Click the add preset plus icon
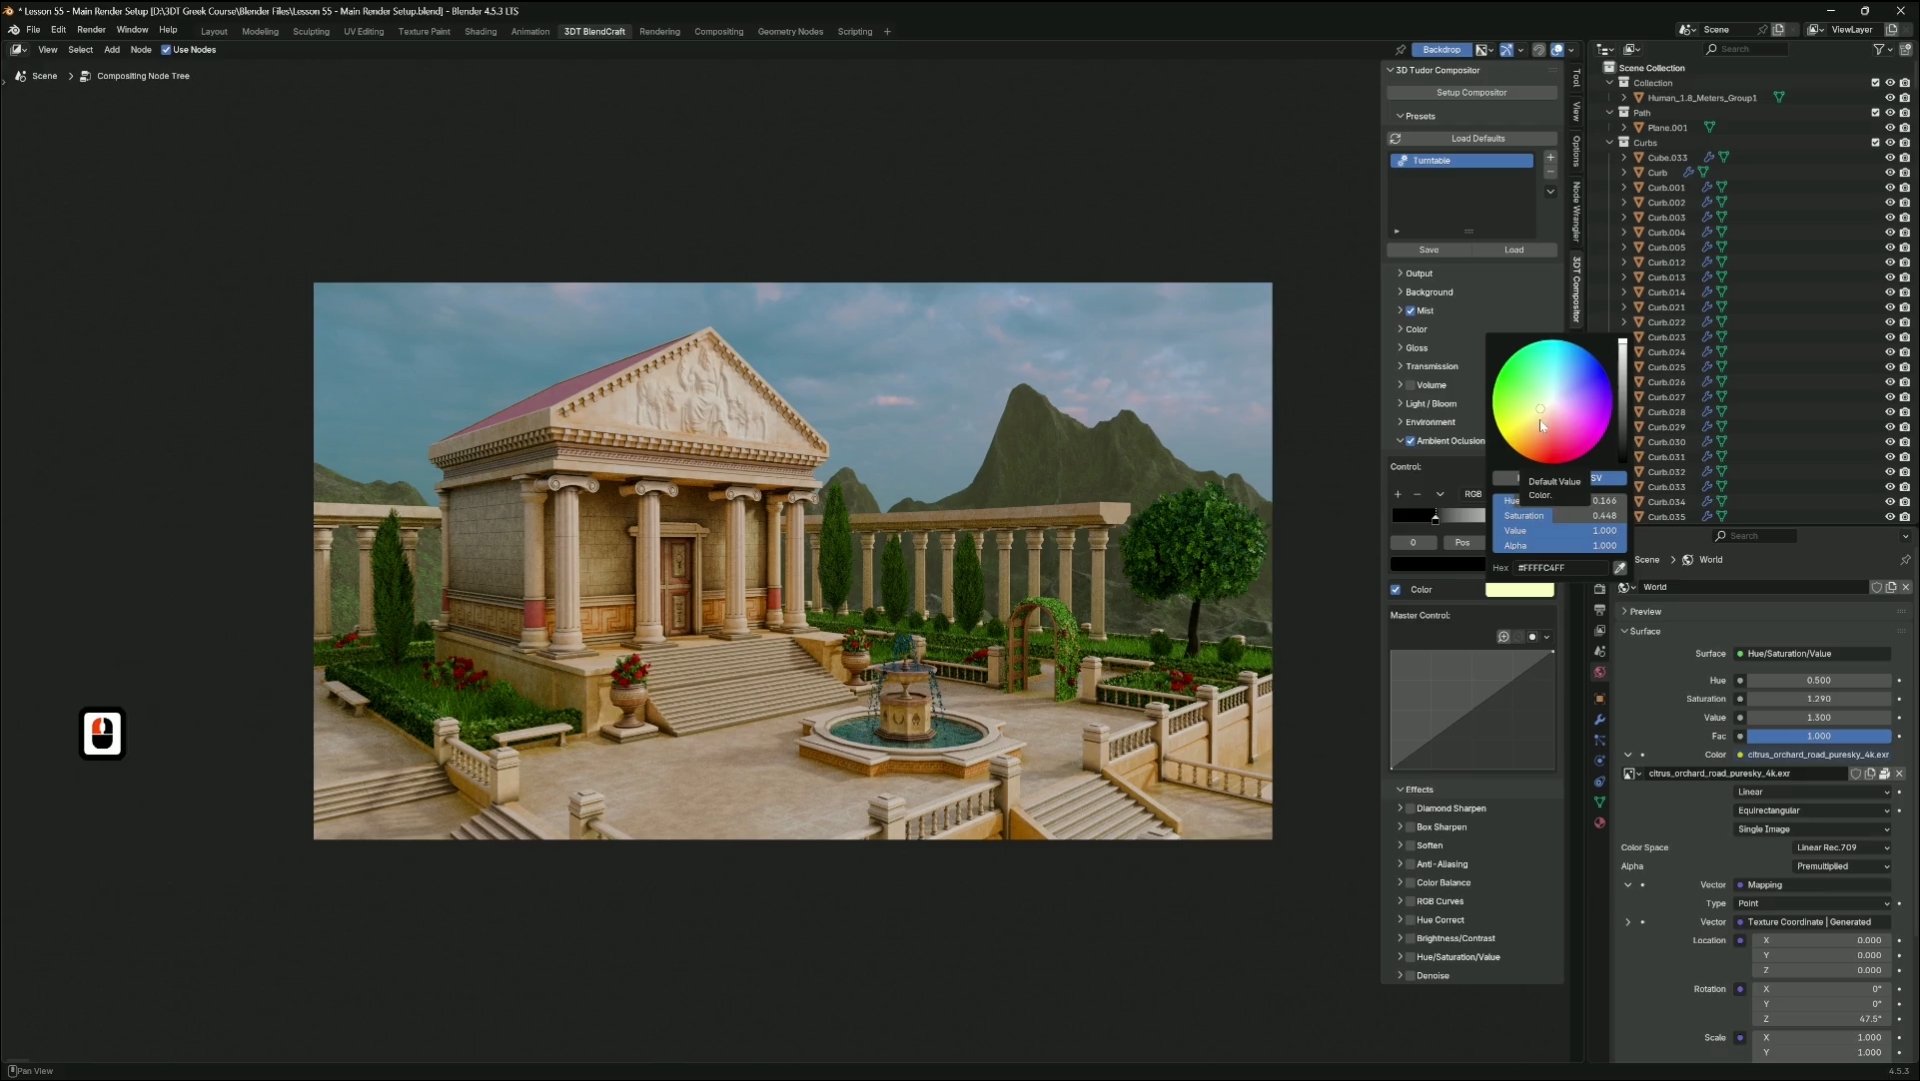The image size is (1920, 1081). click(x=1550, y=158)
